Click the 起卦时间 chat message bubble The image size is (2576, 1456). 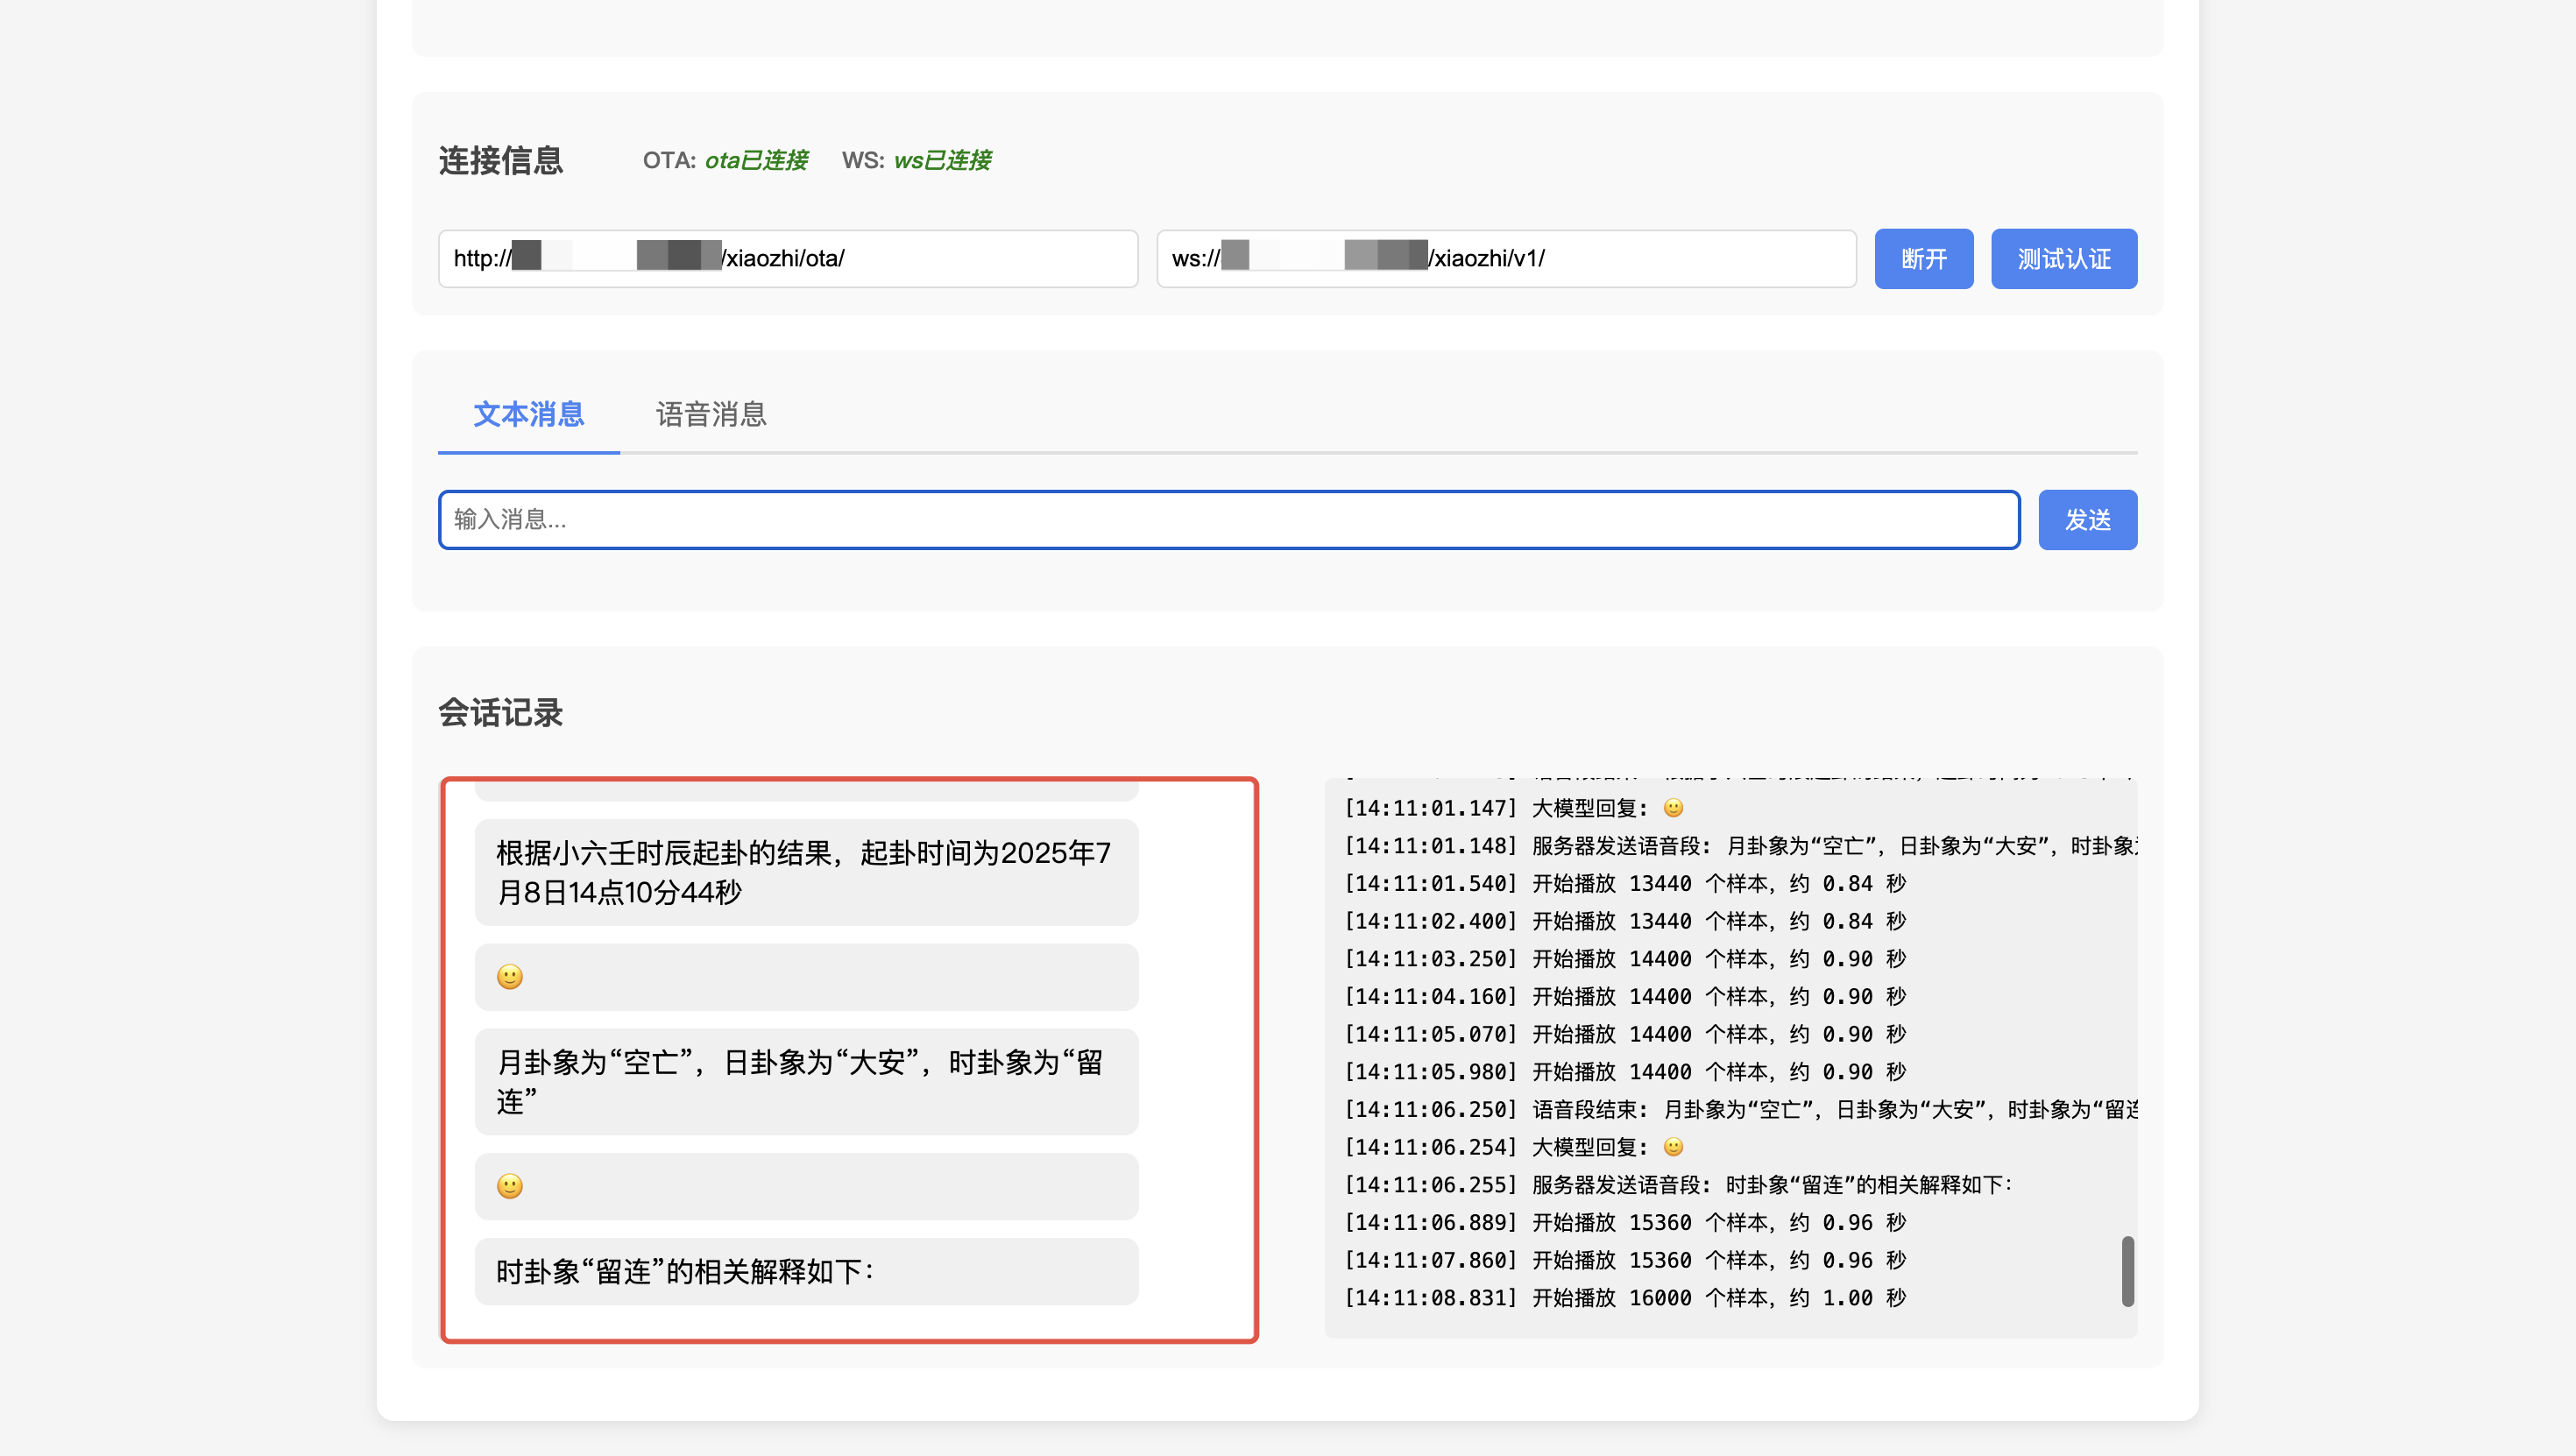coord(806,872)
